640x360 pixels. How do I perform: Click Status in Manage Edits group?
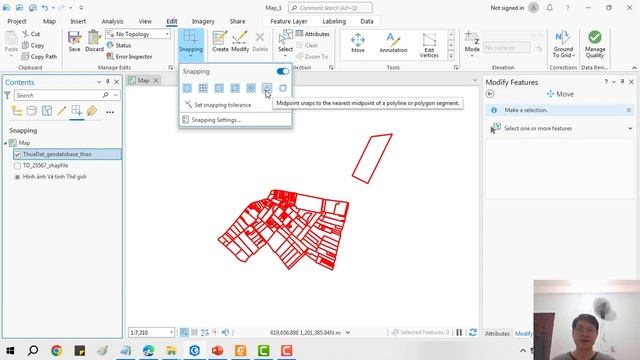119,45
